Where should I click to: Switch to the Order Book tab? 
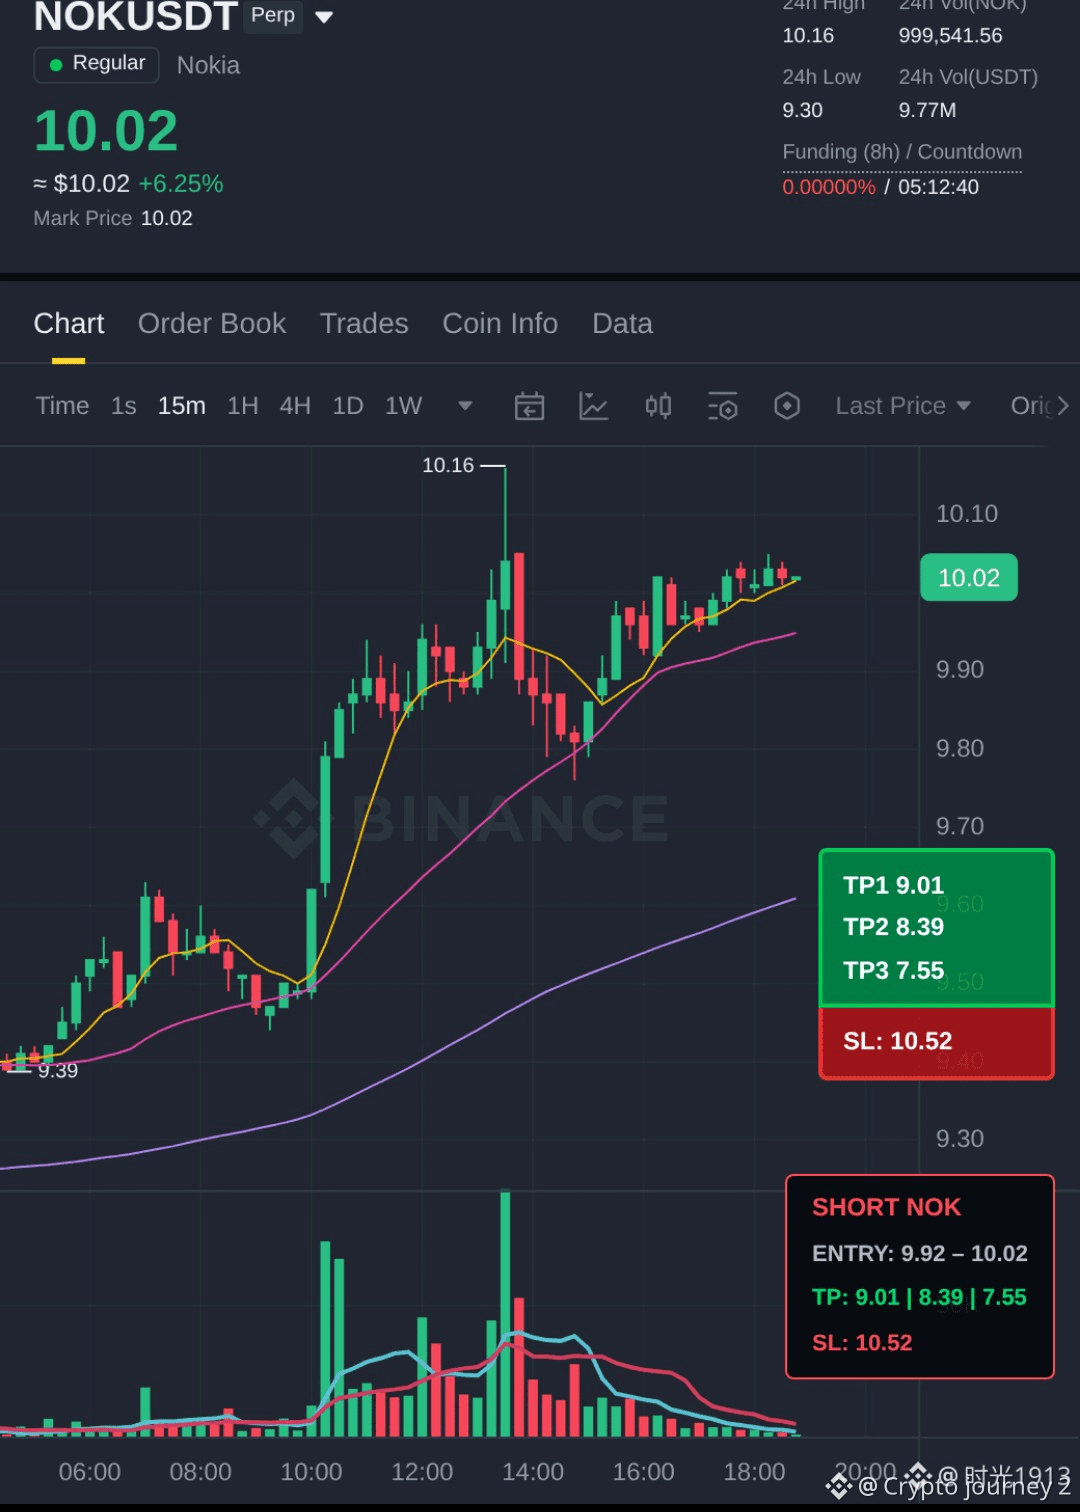pos(212,324)
